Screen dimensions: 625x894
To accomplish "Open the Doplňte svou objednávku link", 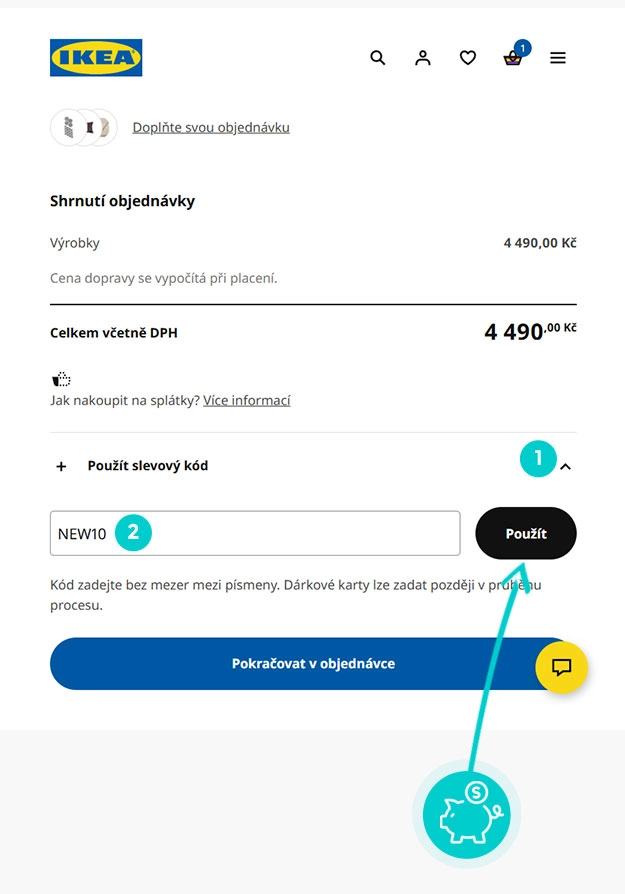I will (210, 127).
